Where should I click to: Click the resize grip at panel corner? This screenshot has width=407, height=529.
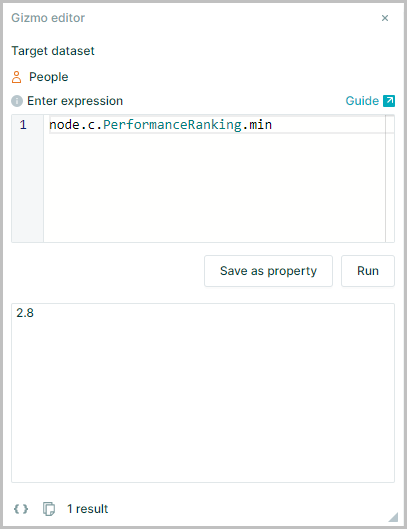click(x=393, y=517)
